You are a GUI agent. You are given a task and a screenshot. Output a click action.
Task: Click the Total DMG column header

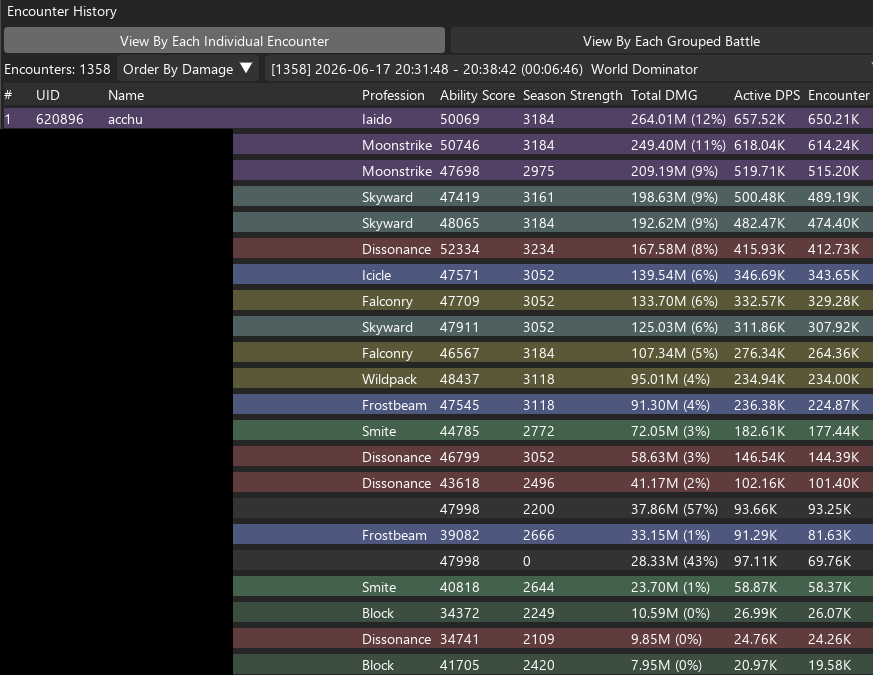click(x=664, y=95)
